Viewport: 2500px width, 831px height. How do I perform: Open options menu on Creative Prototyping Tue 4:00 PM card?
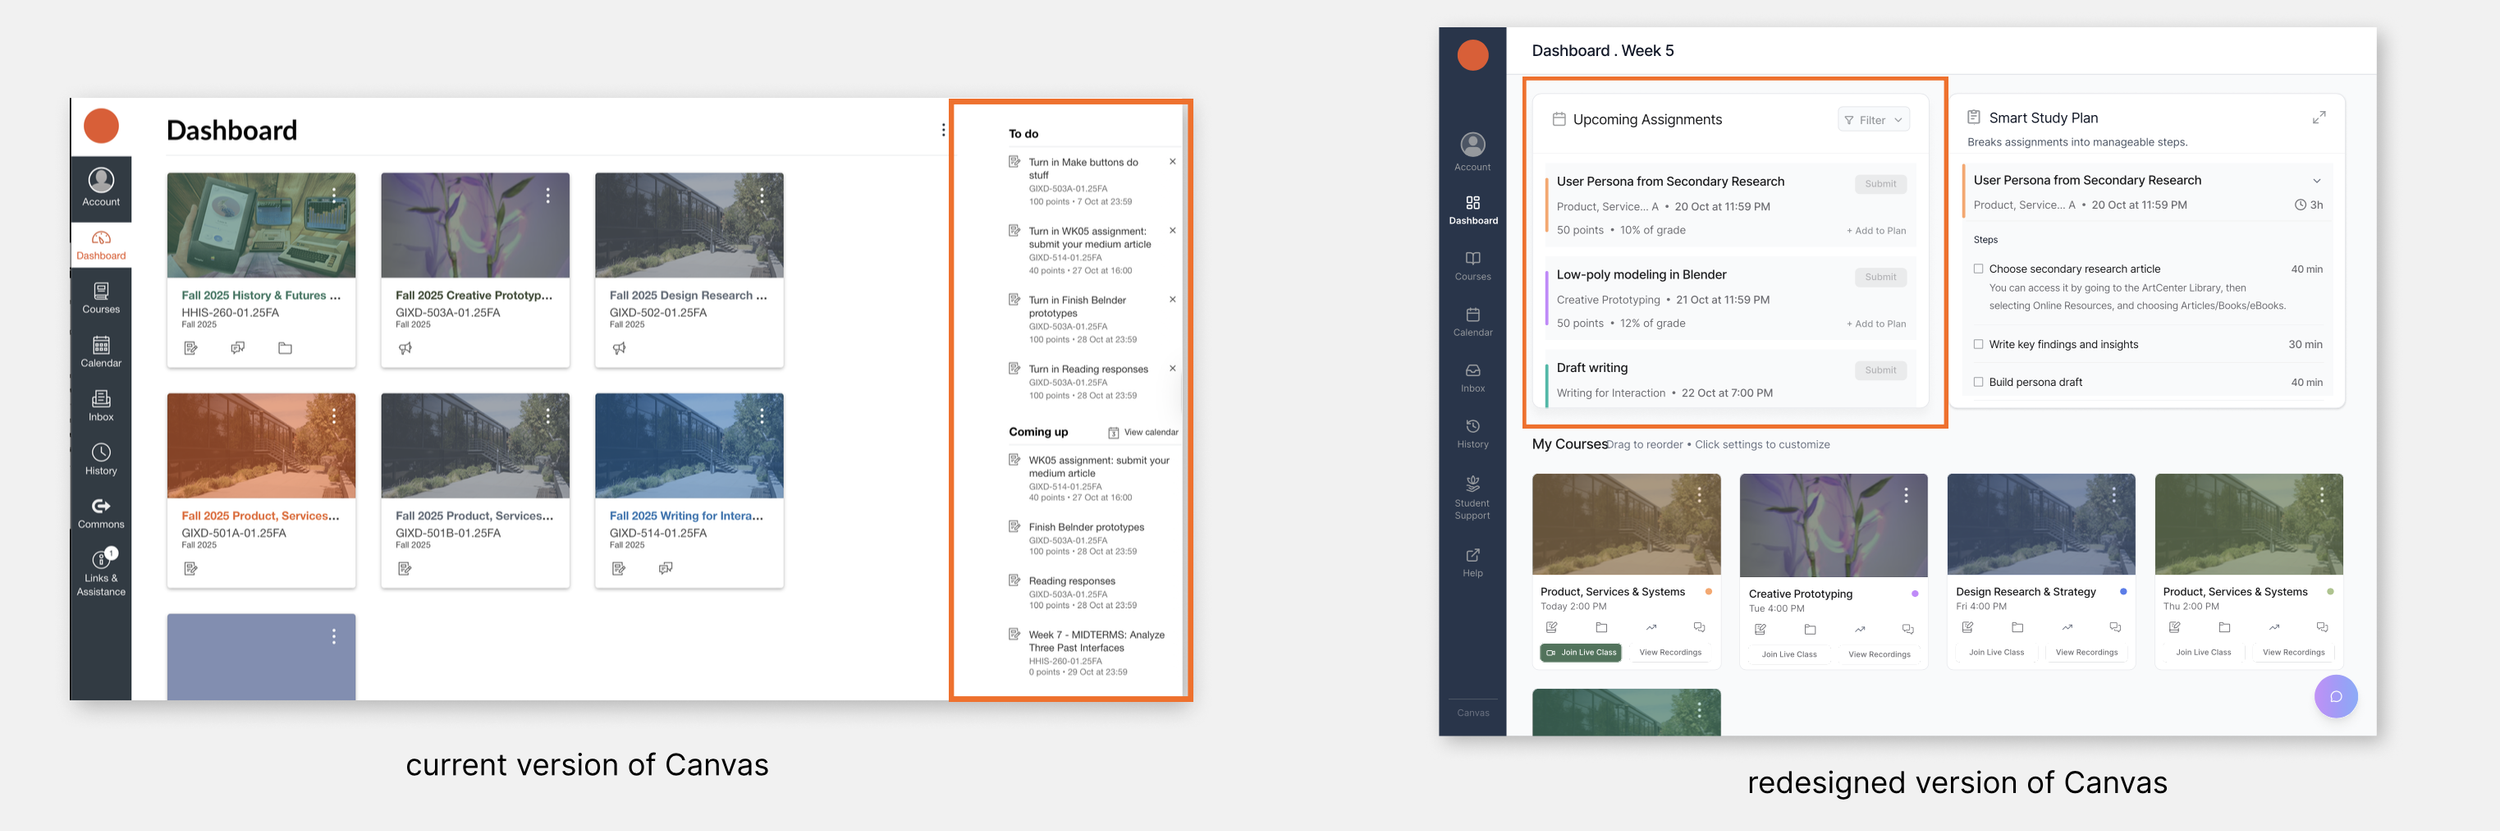(x=1906, y=495)
